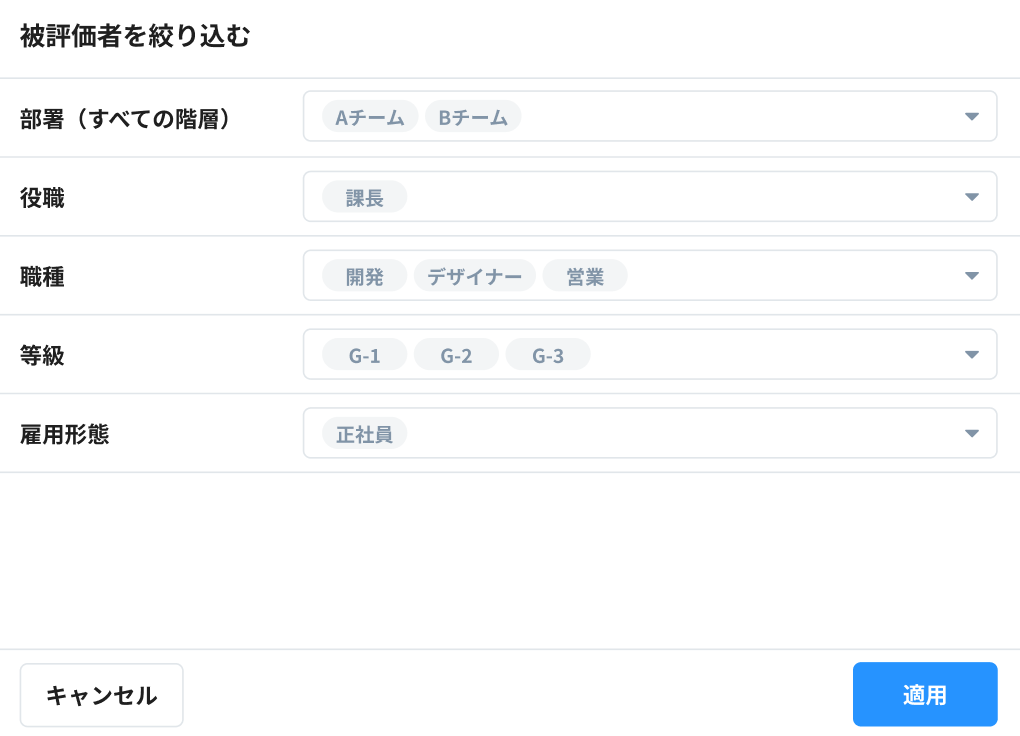Click empty area of 役職 field
The height and width of the screenshot is (736, 1020).
[x=680, y=196]
